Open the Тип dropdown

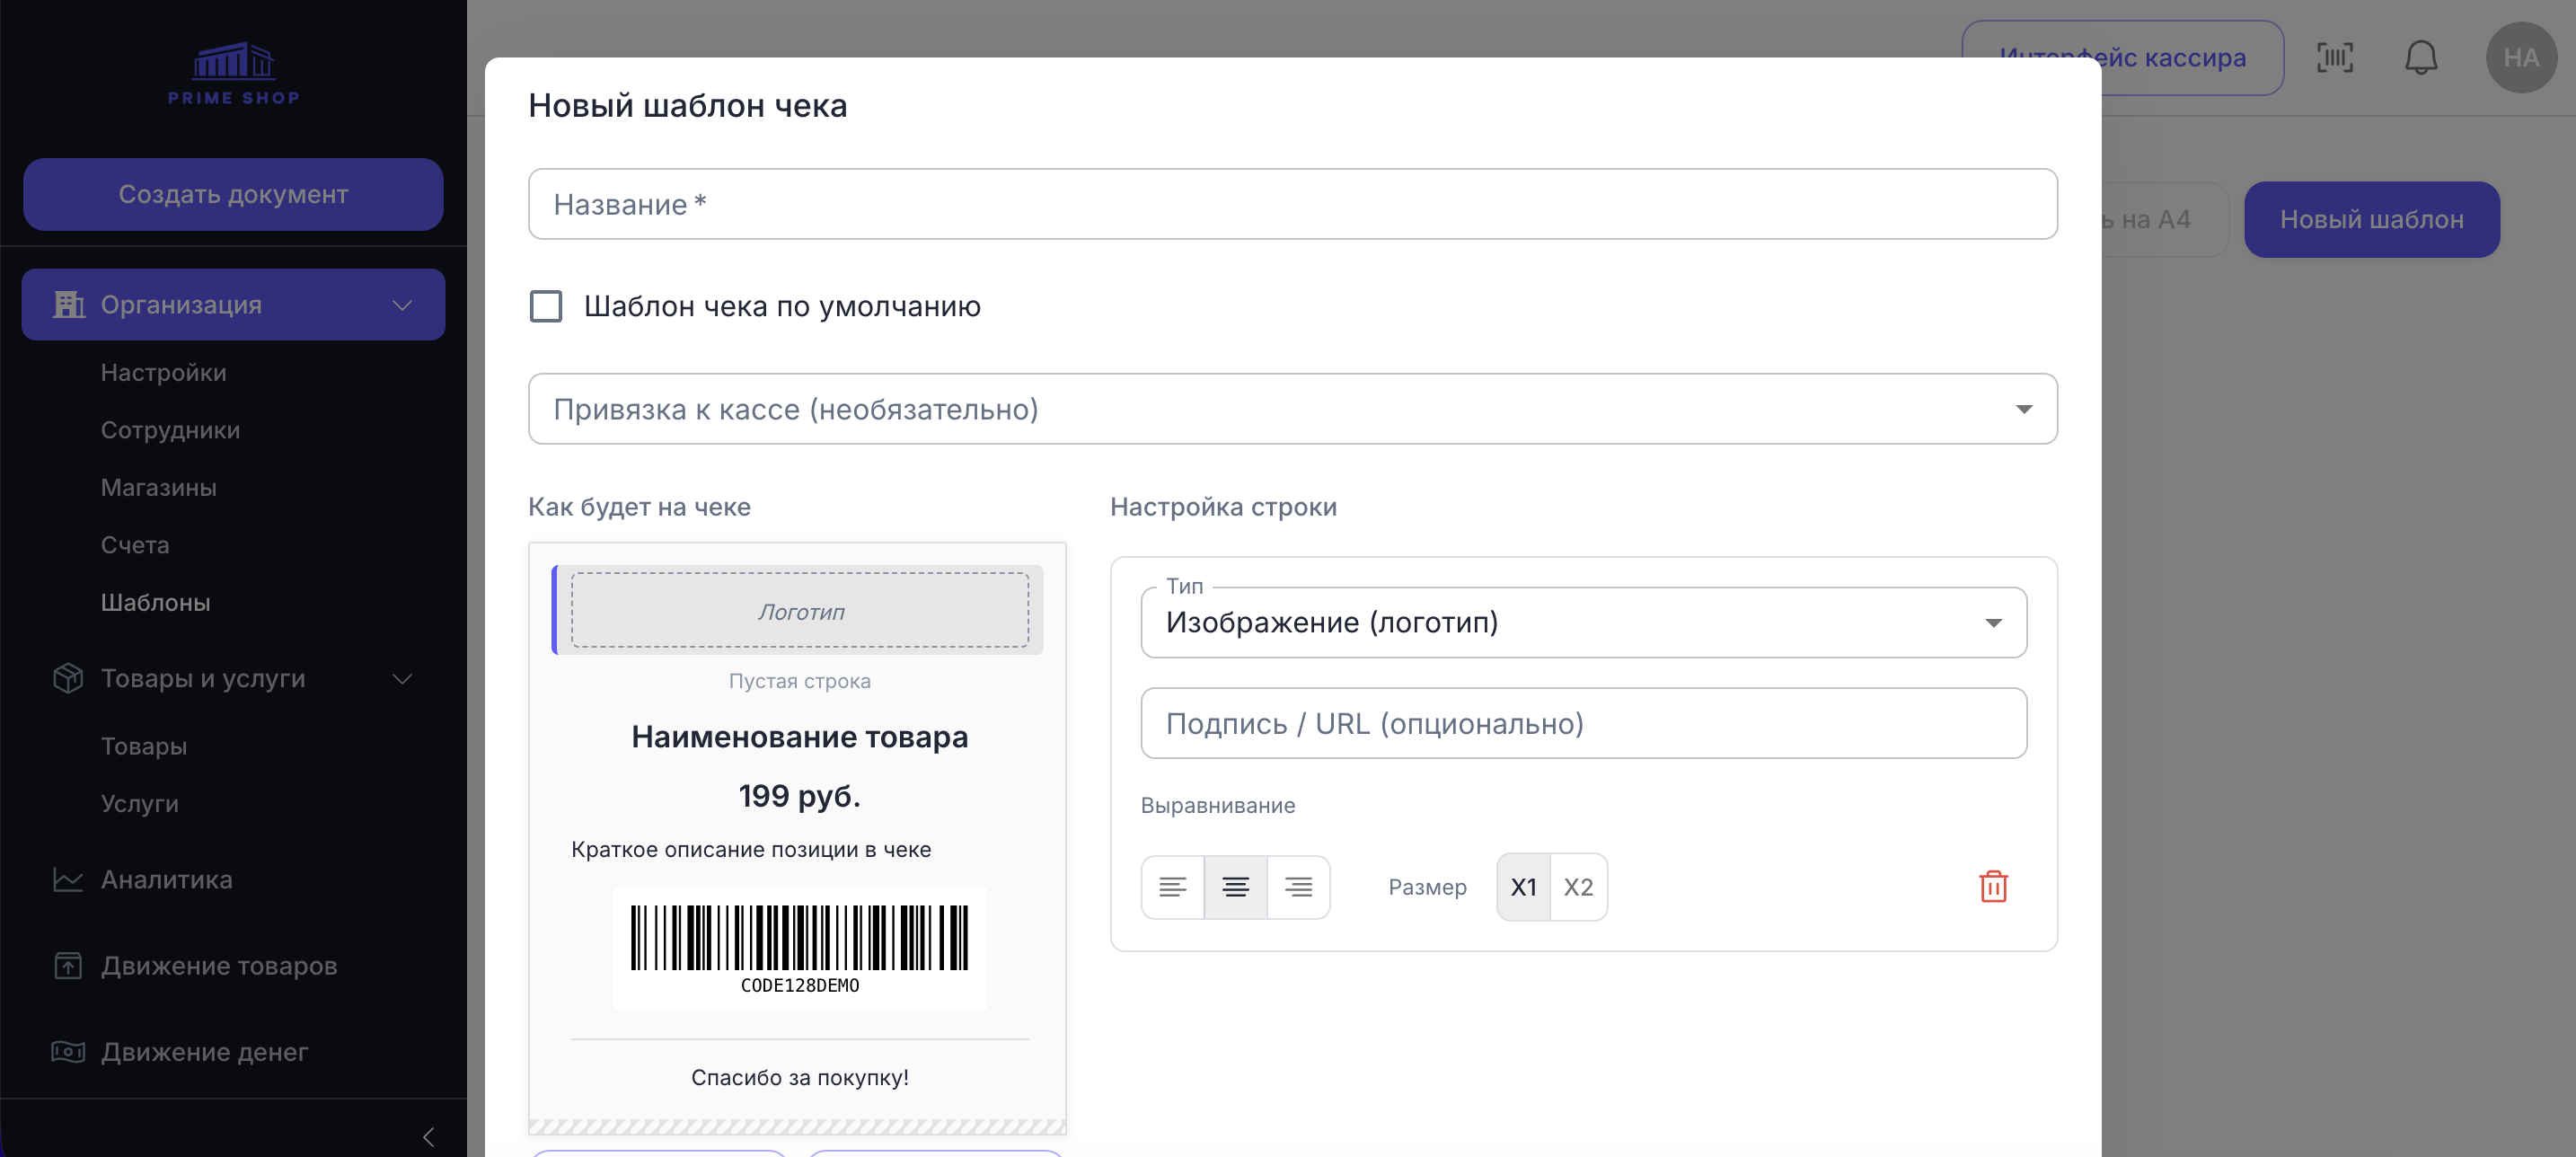pyautogui.click(x=1583, y=622)
